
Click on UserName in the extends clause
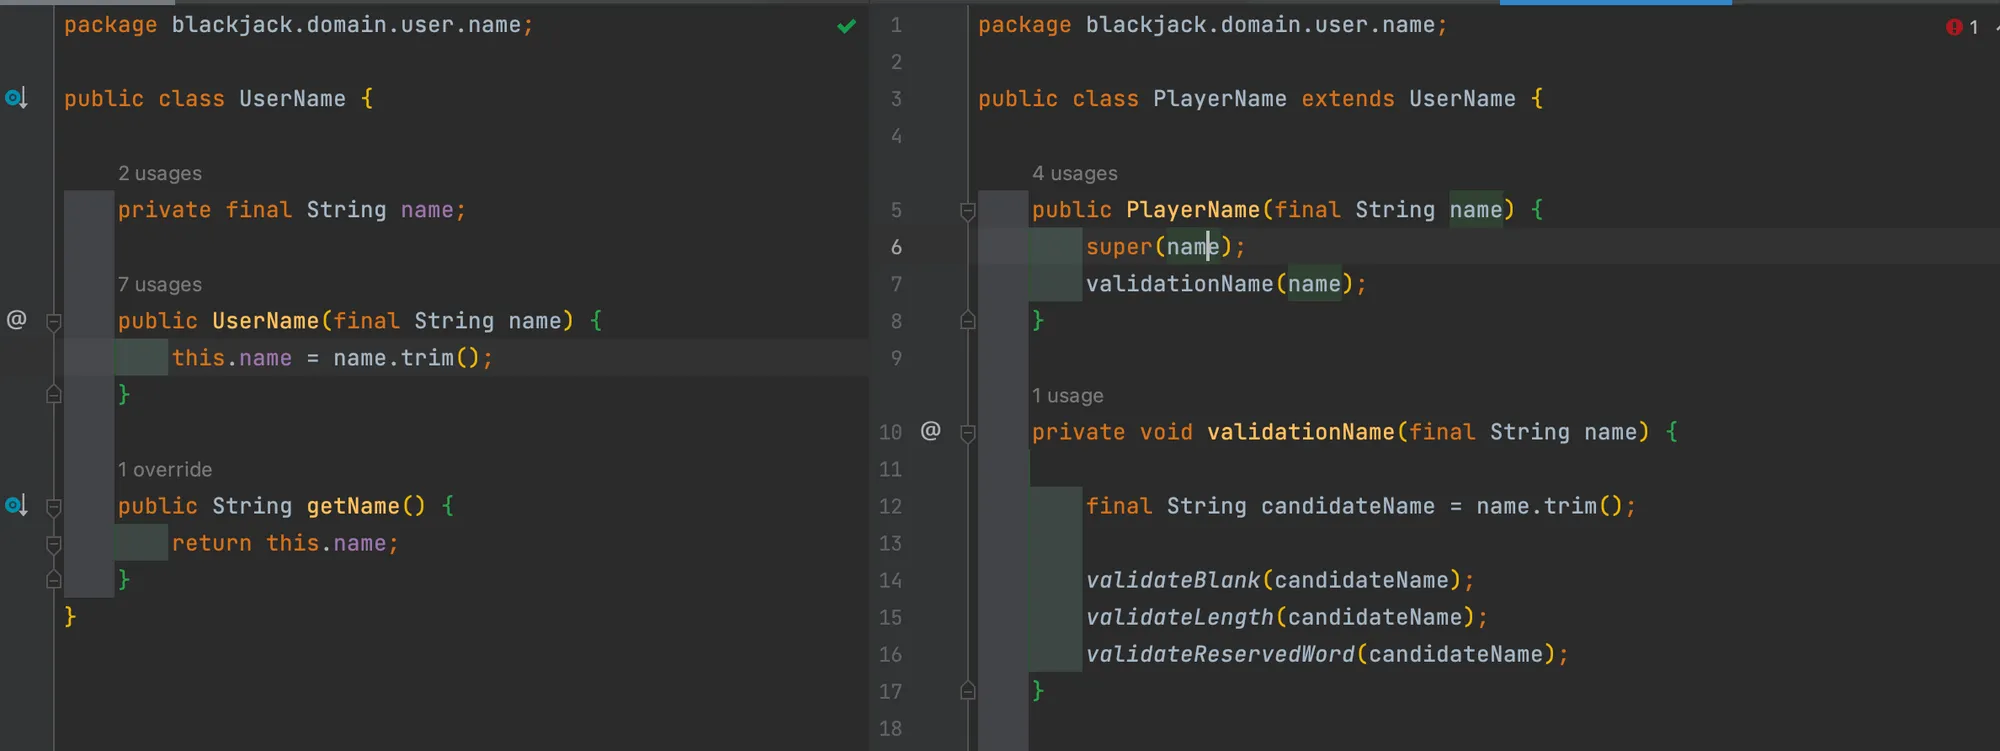click(x=1462, y=99)
